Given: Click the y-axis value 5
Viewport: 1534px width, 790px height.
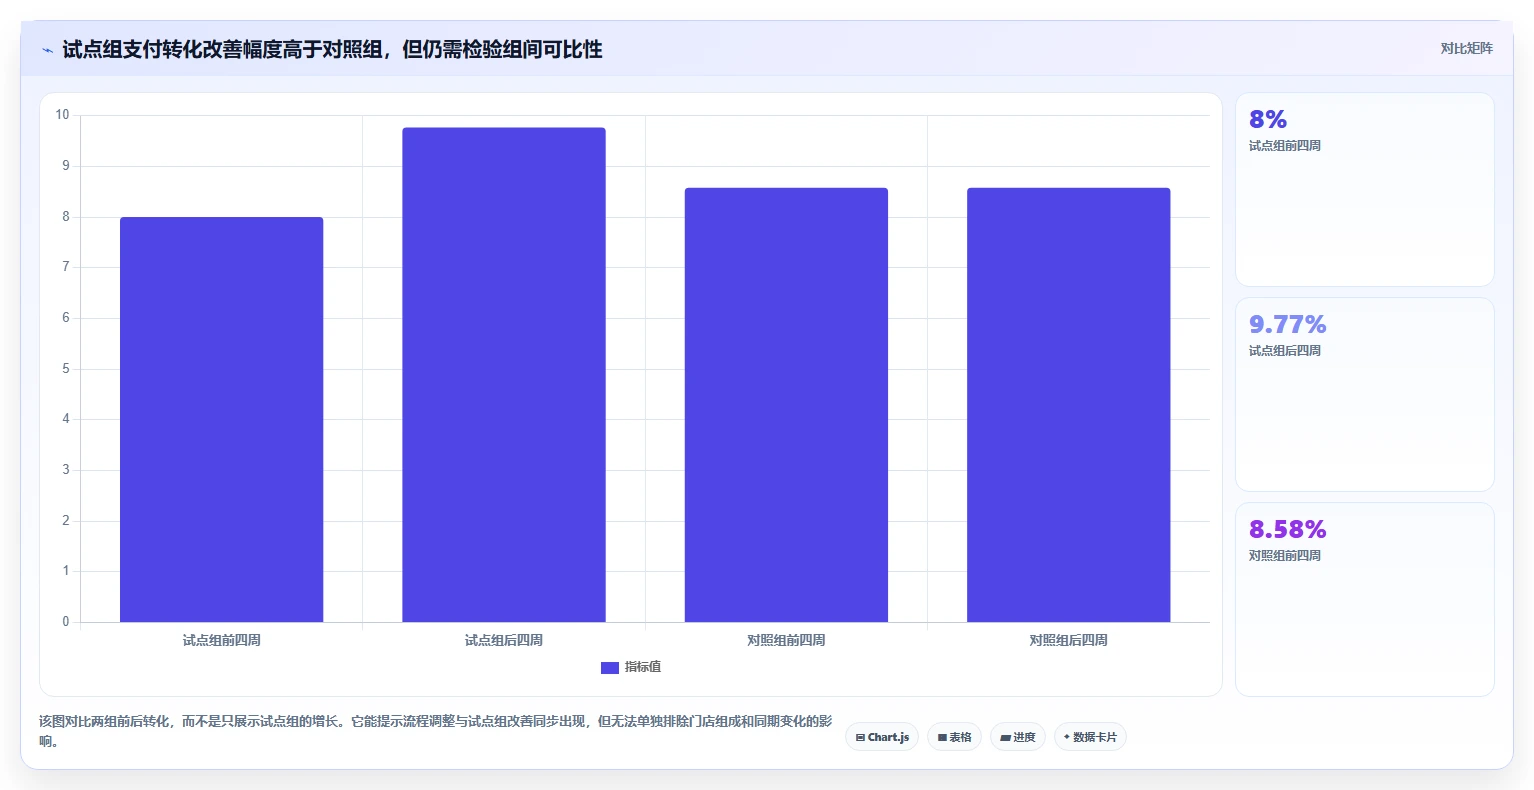Looking at the screenshot, I should click(x=66, y=368).
